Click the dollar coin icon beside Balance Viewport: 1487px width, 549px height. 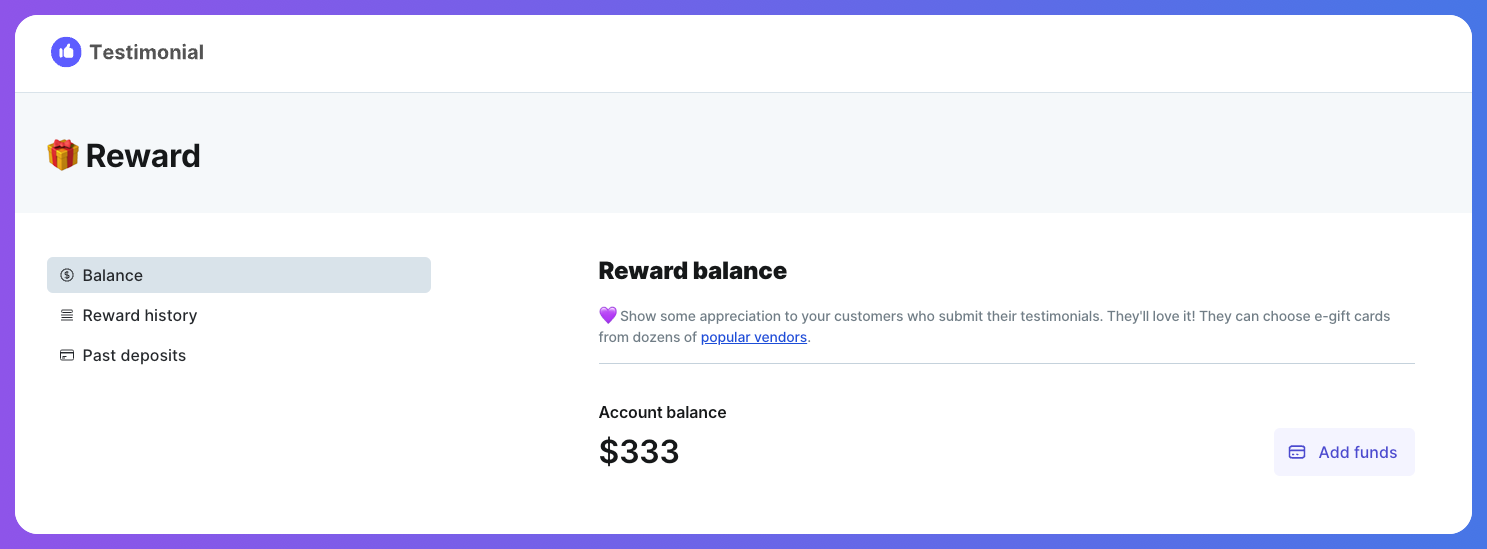click(67, 275)
